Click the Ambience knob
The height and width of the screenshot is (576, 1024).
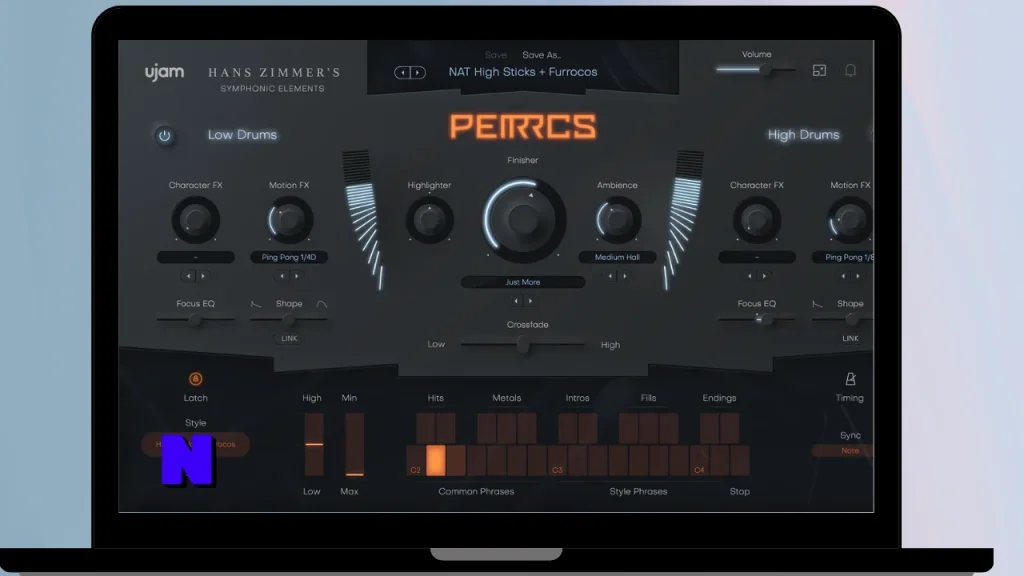pos(617,220)
